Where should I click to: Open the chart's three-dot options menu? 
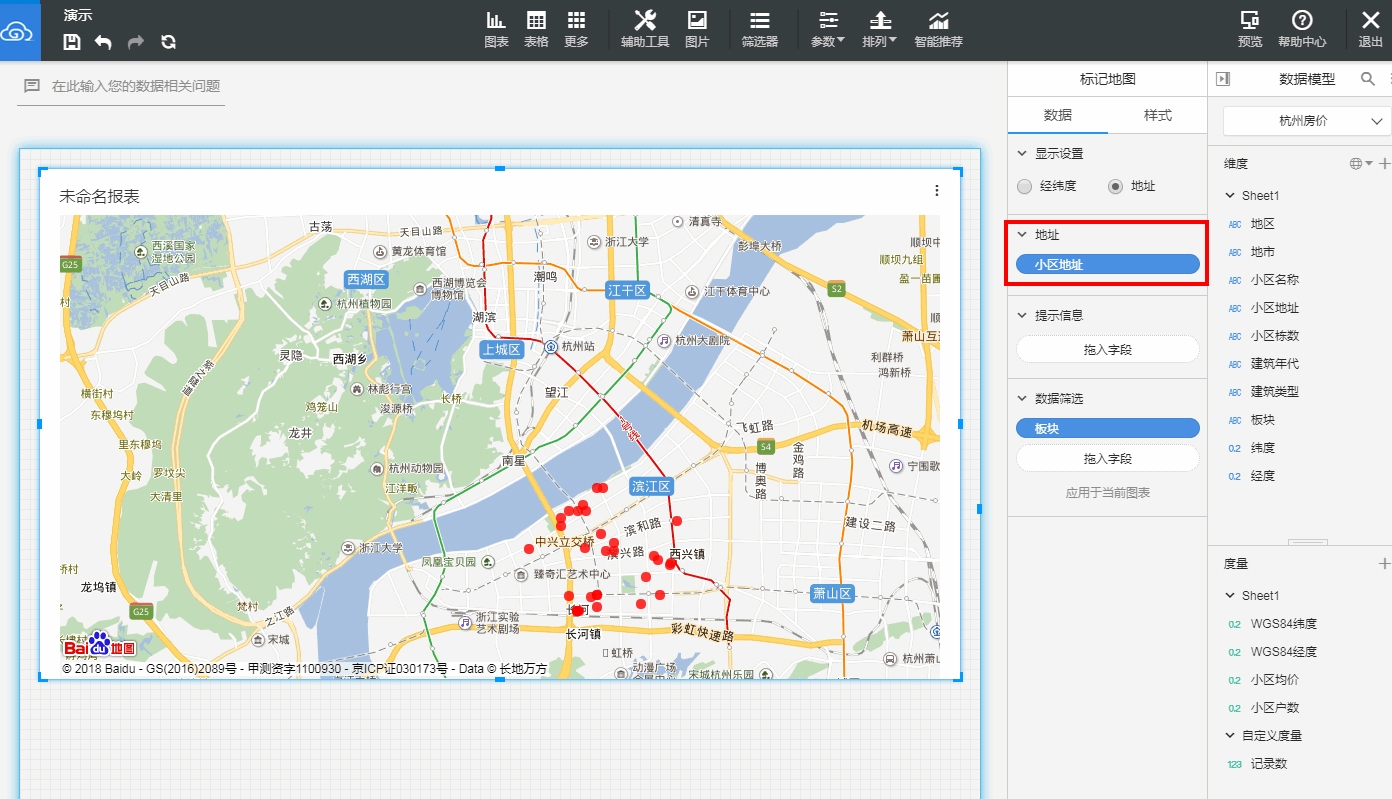point(936,190)
